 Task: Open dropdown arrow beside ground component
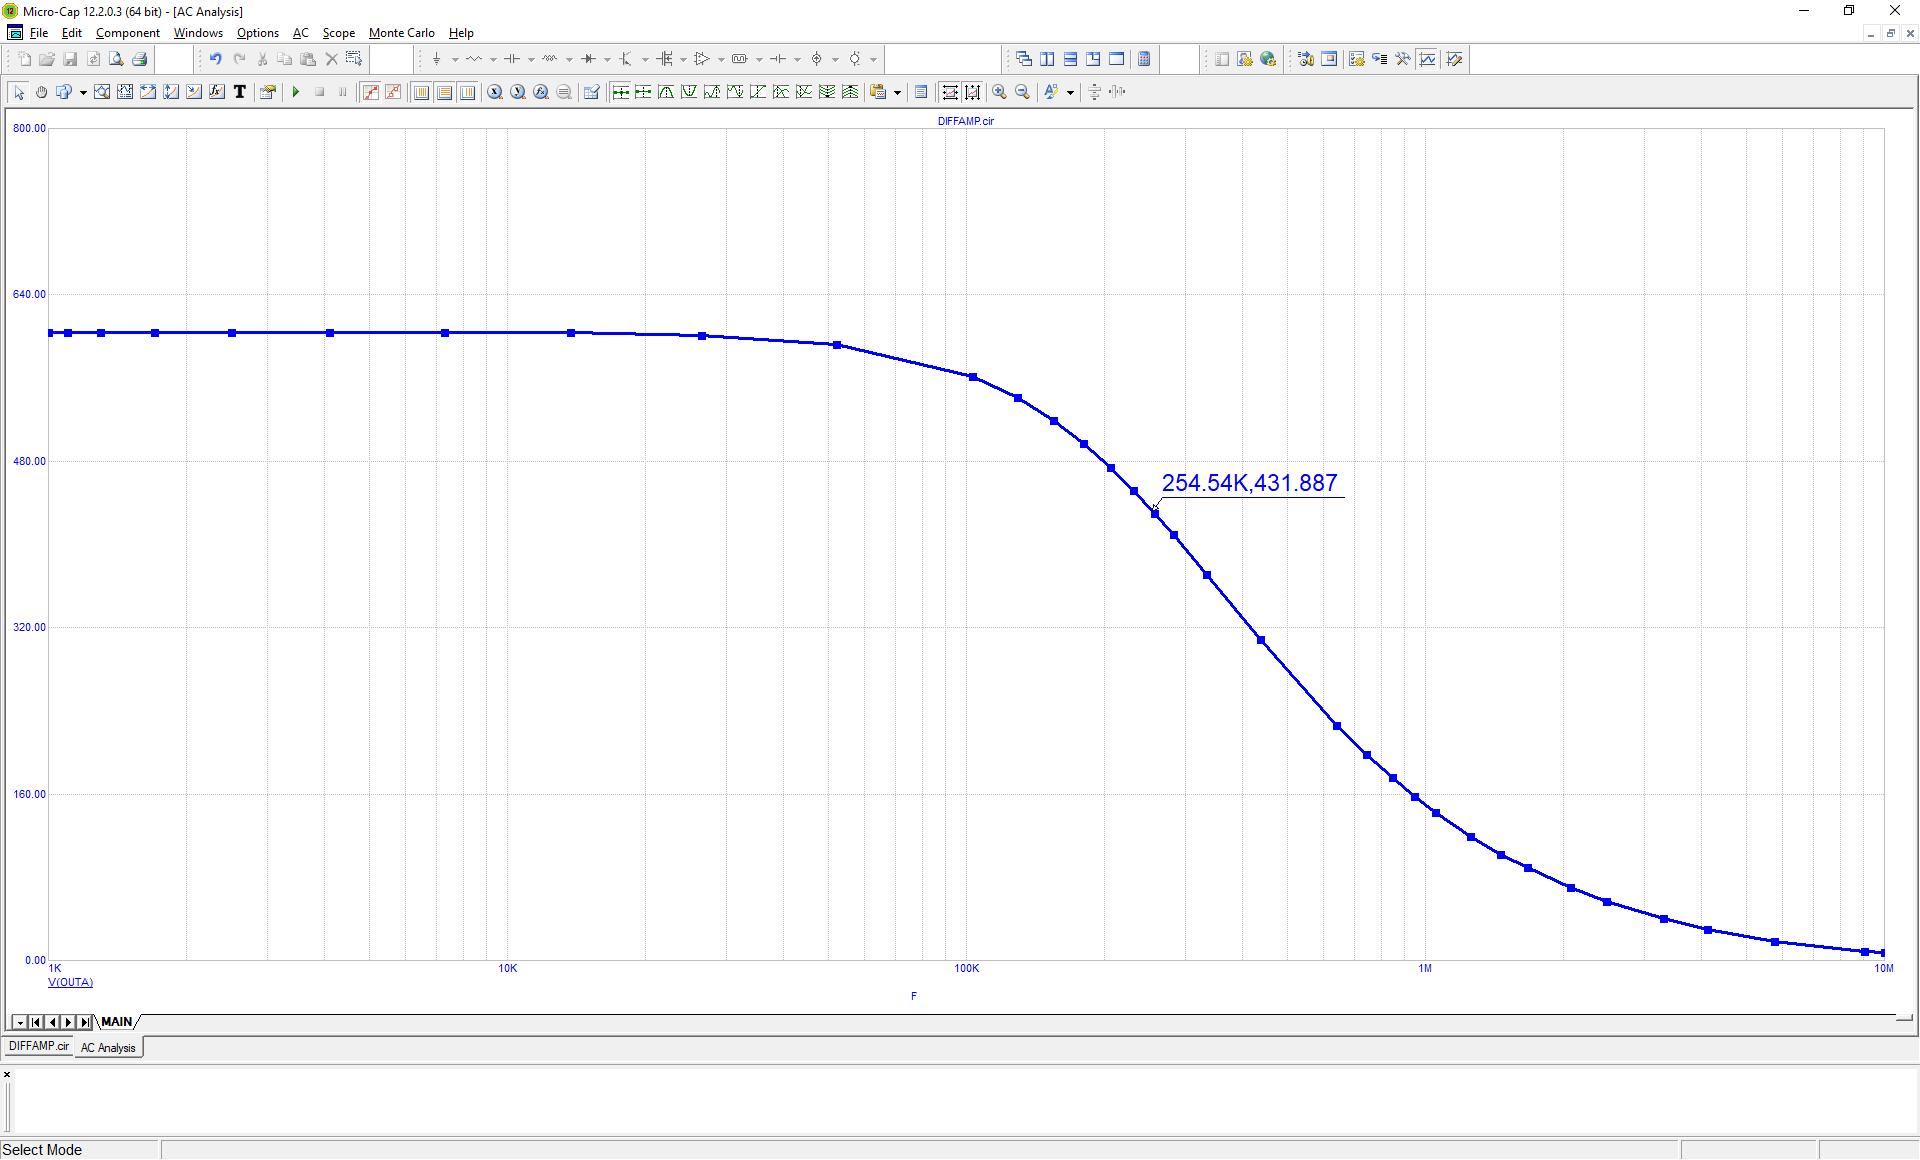point(455,59)
